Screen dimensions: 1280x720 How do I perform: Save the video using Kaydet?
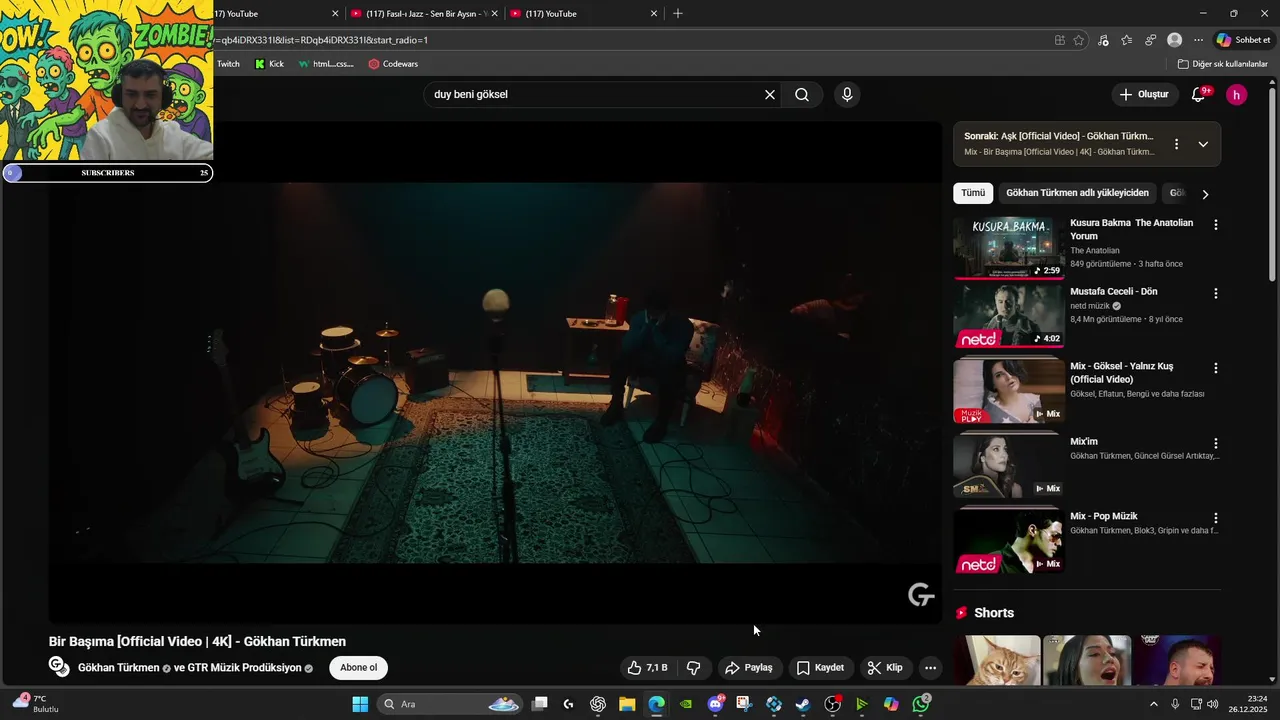[820, 668]
